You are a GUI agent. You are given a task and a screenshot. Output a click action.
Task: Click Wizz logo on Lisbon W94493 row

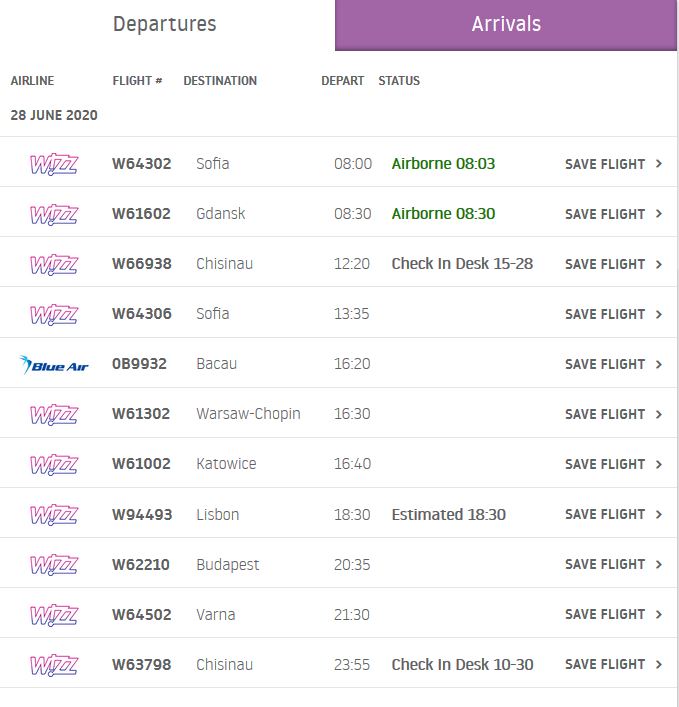(54, 514)
